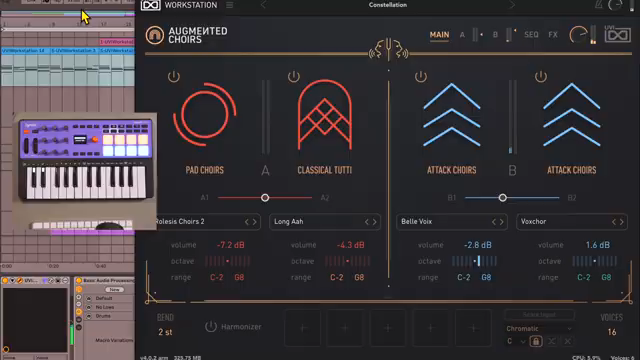The image size is (640, 360).
Task: Open the Augmented Choirs logo icon
Action: click(155, 36)
